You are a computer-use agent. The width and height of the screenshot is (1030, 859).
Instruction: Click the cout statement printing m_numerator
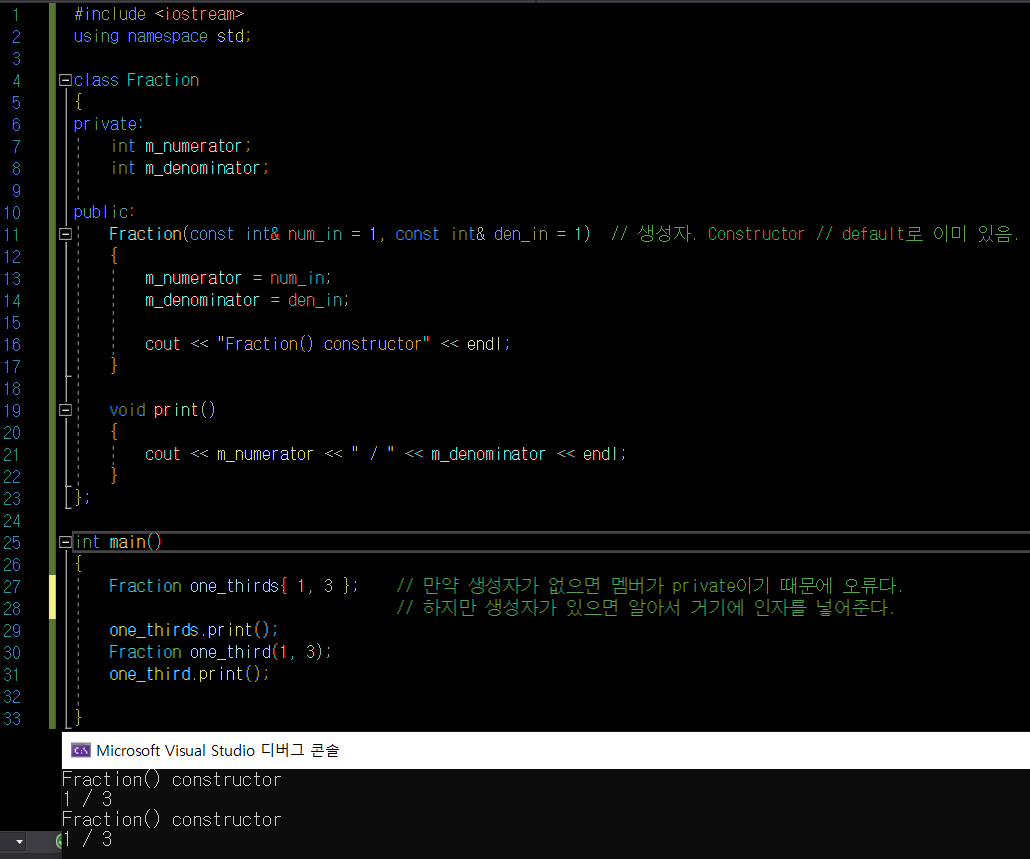tap(386, 454)
